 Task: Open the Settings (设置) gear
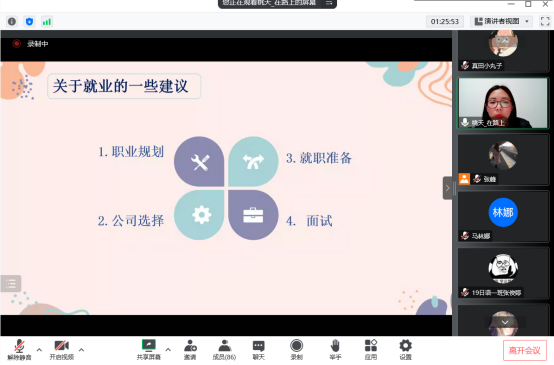[405, 349]
